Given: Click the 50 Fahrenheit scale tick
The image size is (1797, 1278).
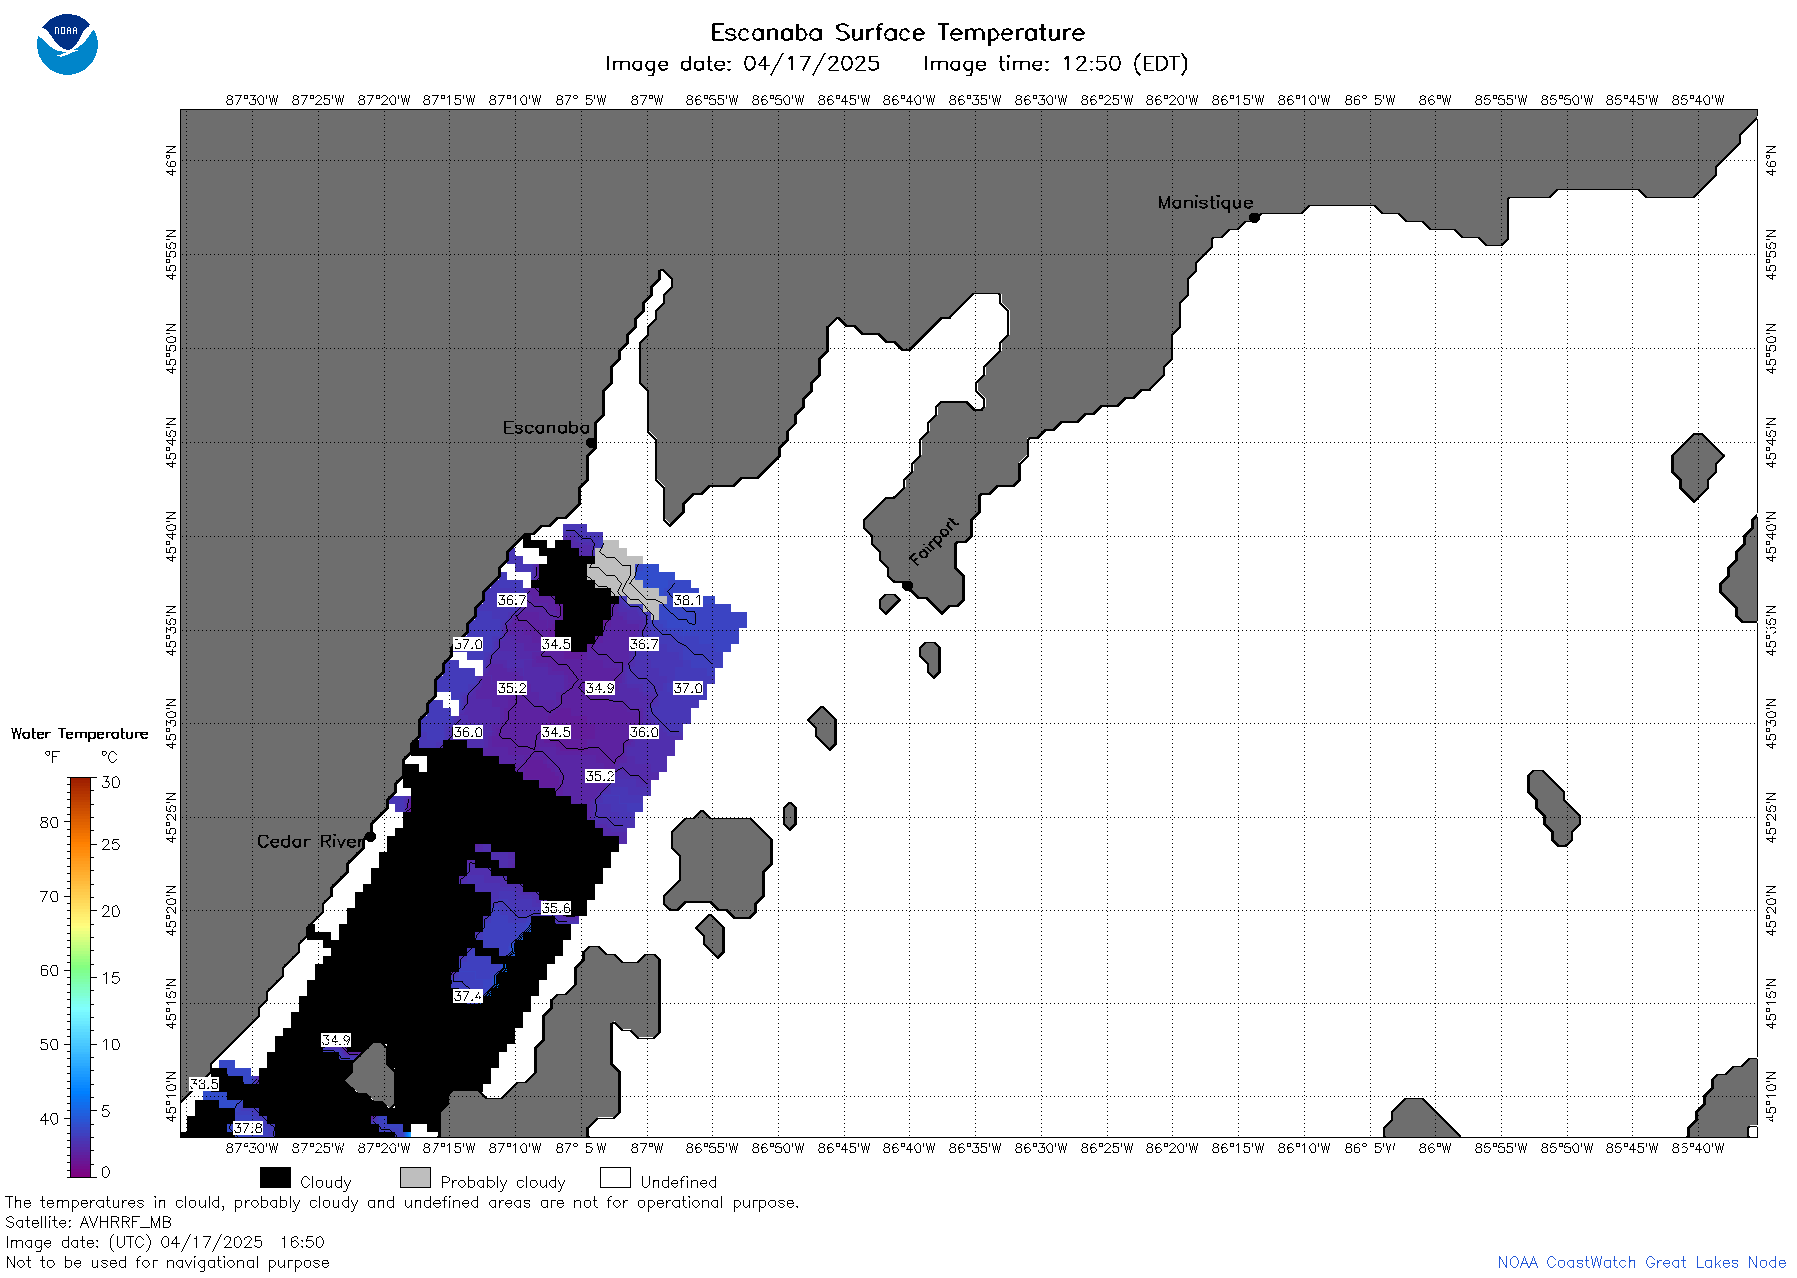Looking at the screenshot, I should point(49,1044).
